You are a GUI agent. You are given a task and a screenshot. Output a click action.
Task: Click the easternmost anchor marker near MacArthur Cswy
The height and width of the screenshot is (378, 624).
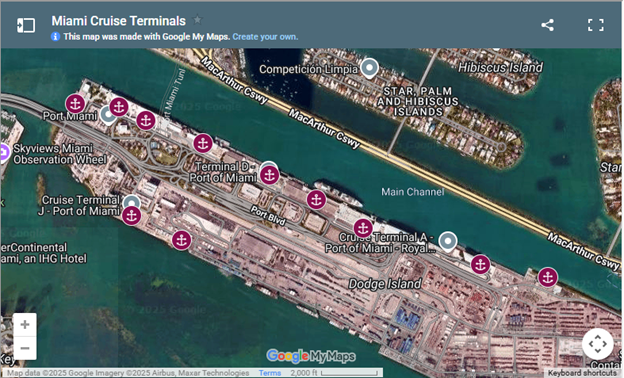548,277
